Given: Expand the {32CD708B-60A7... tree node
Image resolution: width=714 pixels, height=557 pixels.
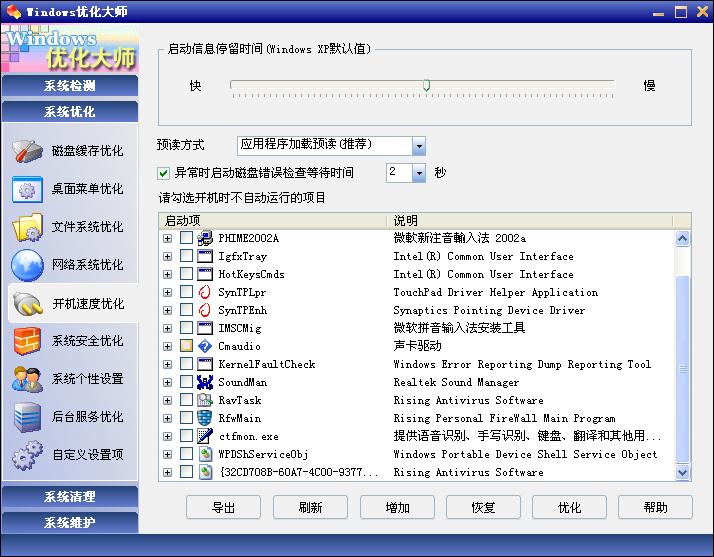Looking at the screenshot, I should coord(168,472).
